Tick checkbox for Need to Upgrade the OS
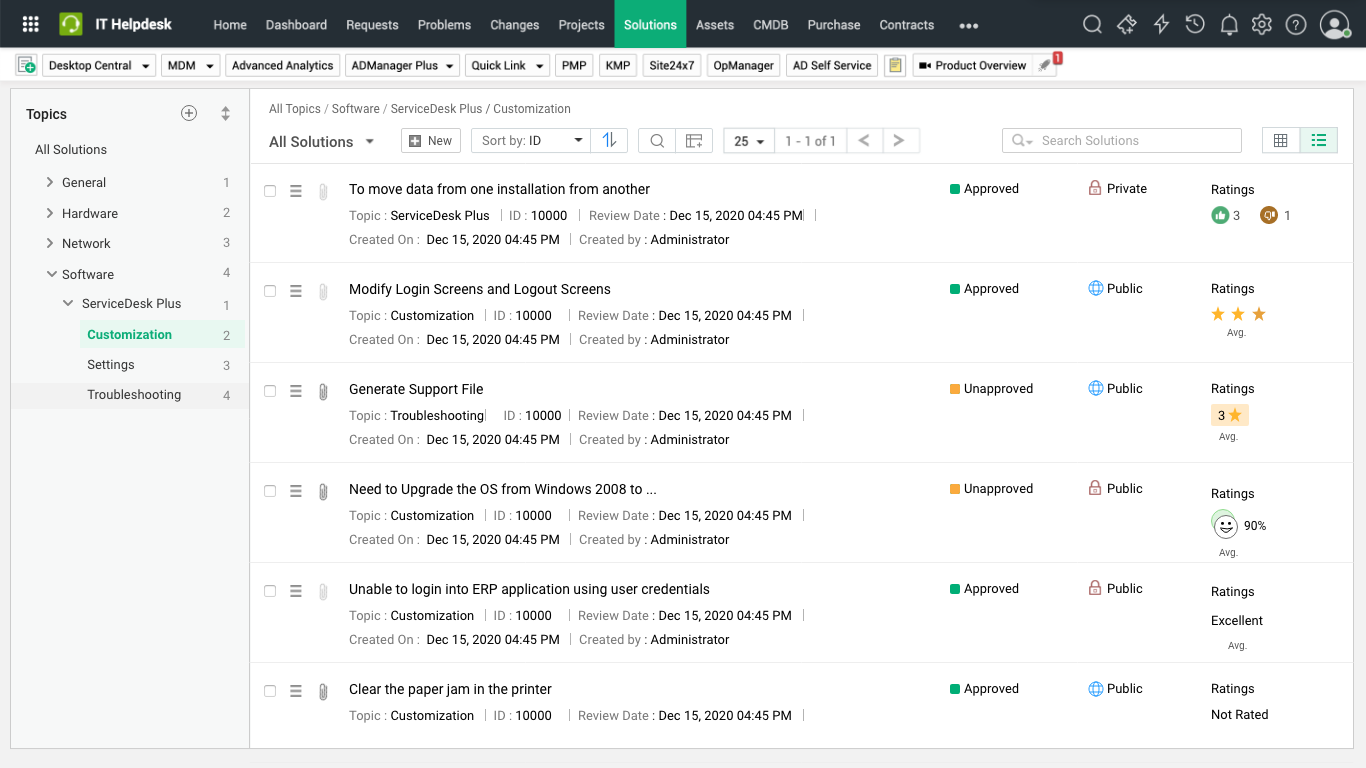1366x768 pixels. (x=270, y=490)
